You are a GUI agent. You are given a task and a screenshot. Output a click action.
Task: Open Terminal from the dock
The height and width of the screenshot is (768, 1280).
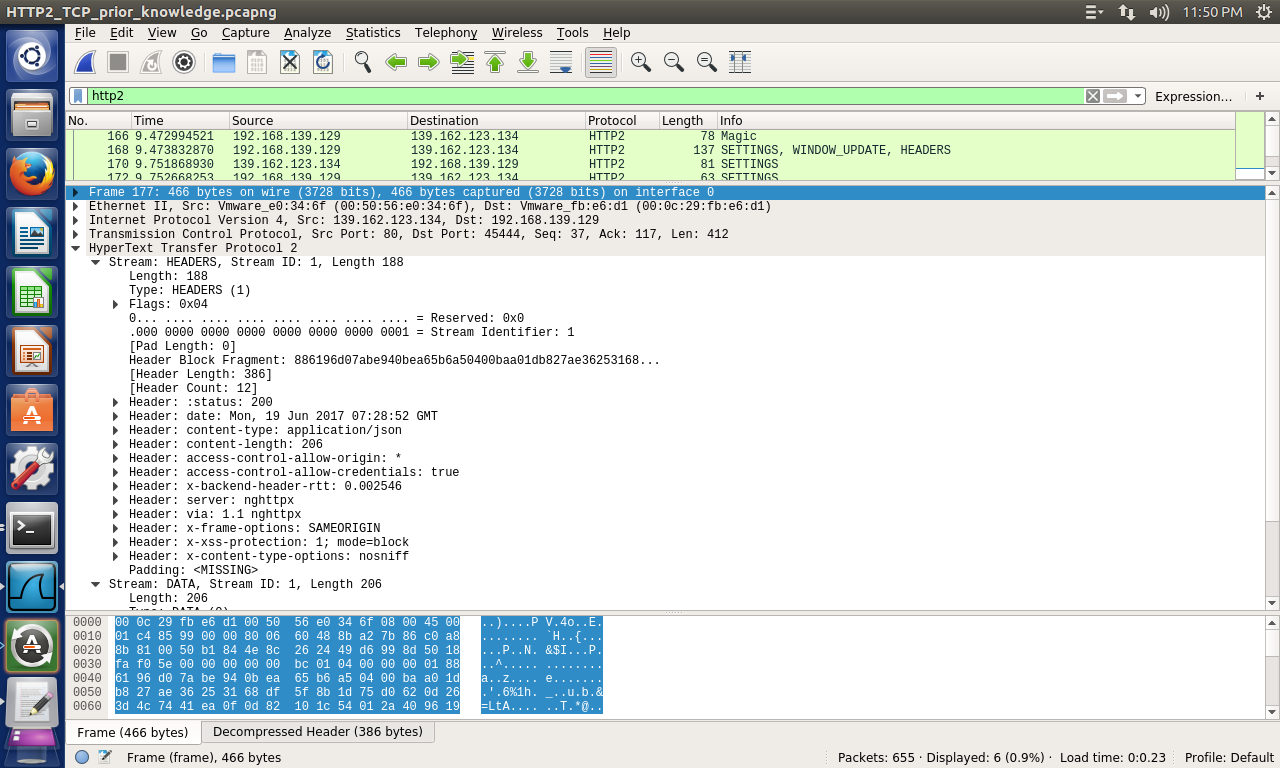pos(32,529)
